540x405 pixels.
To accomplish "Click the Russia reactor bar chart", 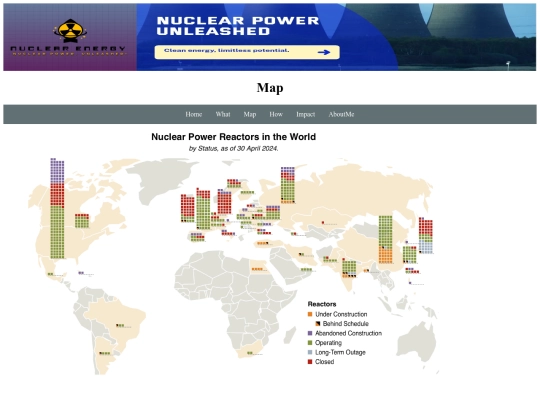I will point(288,185).
